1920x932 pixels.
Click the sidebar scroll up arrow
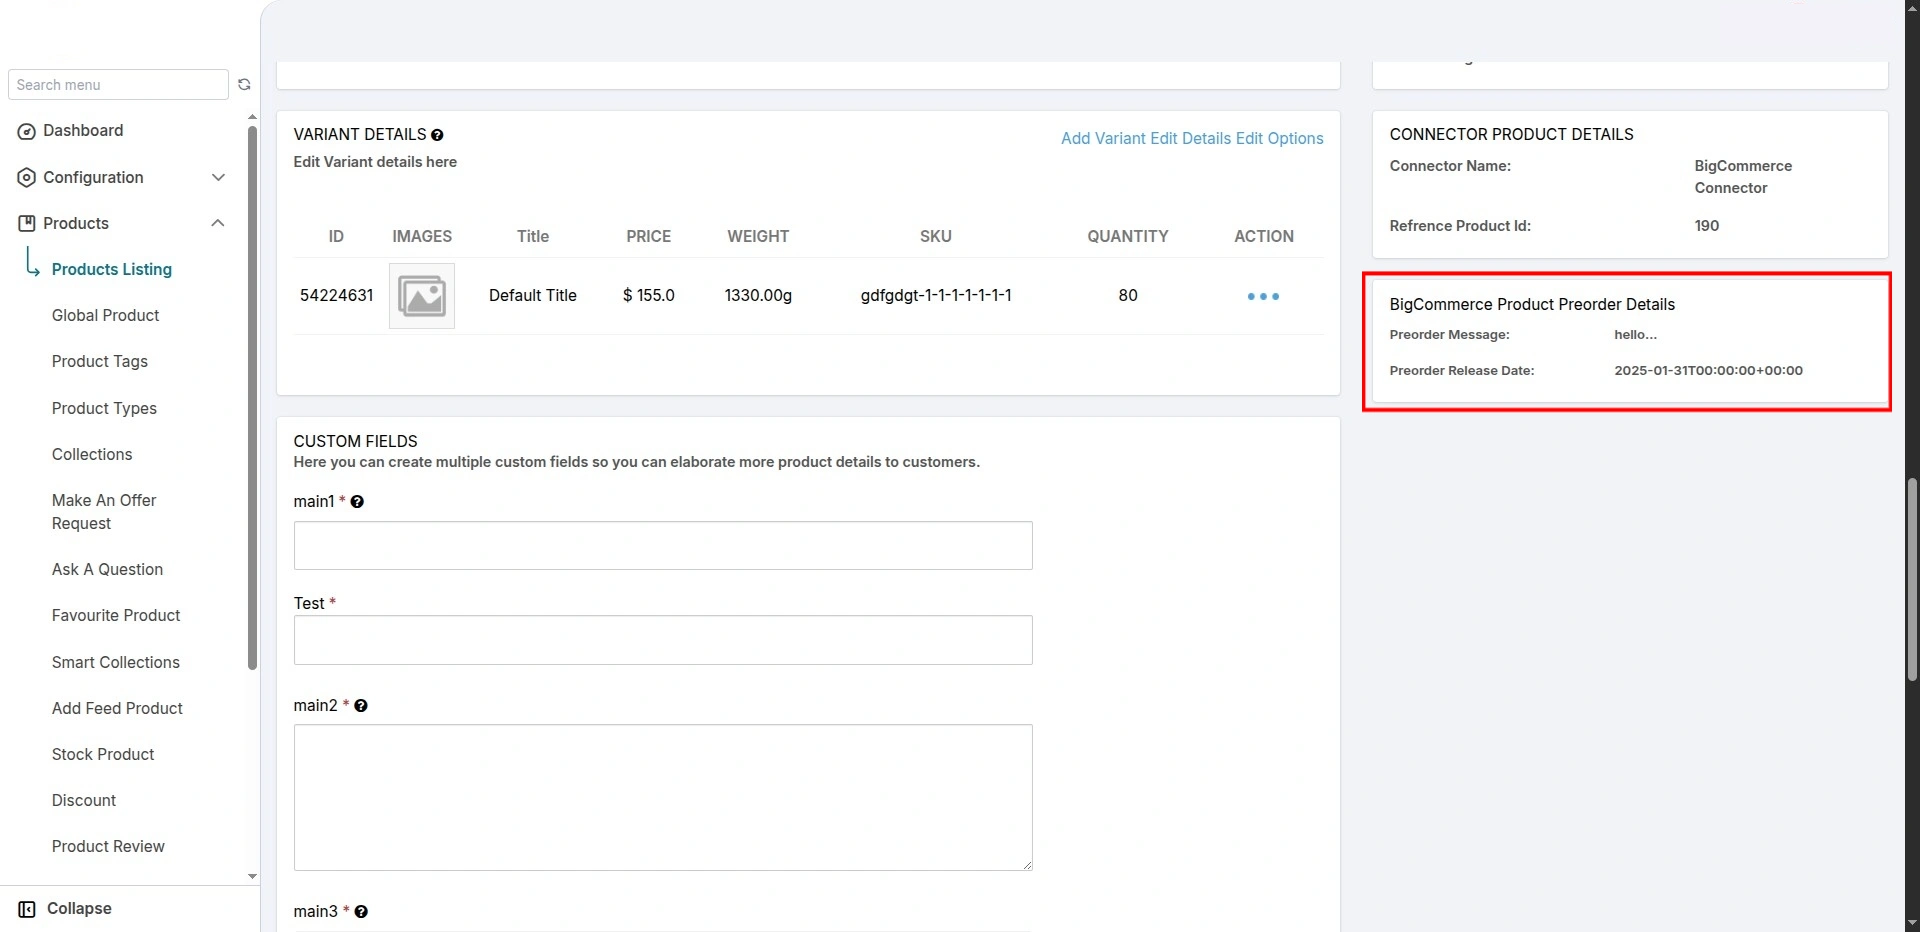pos(252,117)
